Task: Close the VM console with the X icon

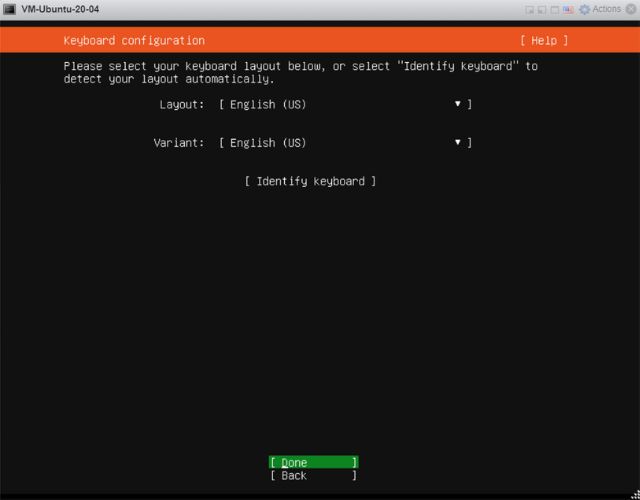Action: [x=631, y=9]
